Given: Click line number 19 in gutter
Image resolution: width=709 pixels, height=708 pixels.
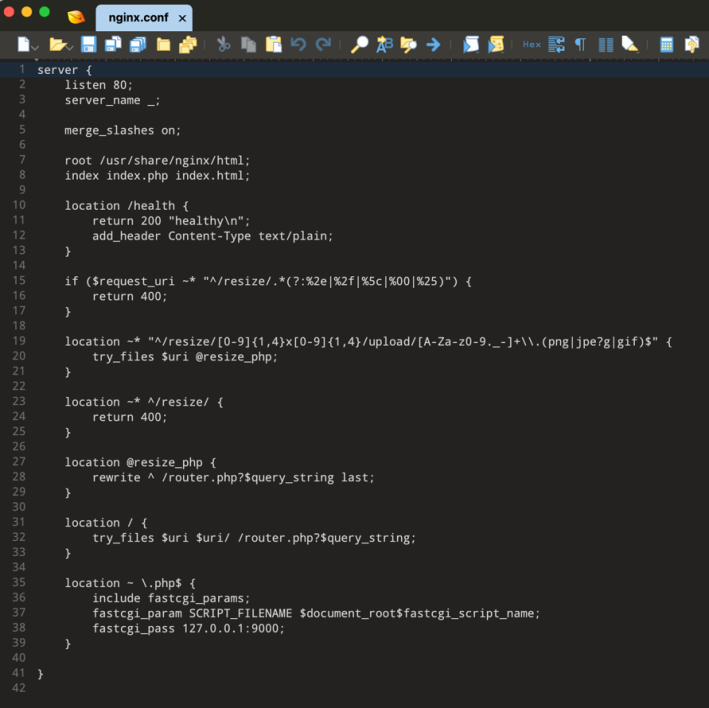Looking at the screenshot, I should click(x=19, y=341).
